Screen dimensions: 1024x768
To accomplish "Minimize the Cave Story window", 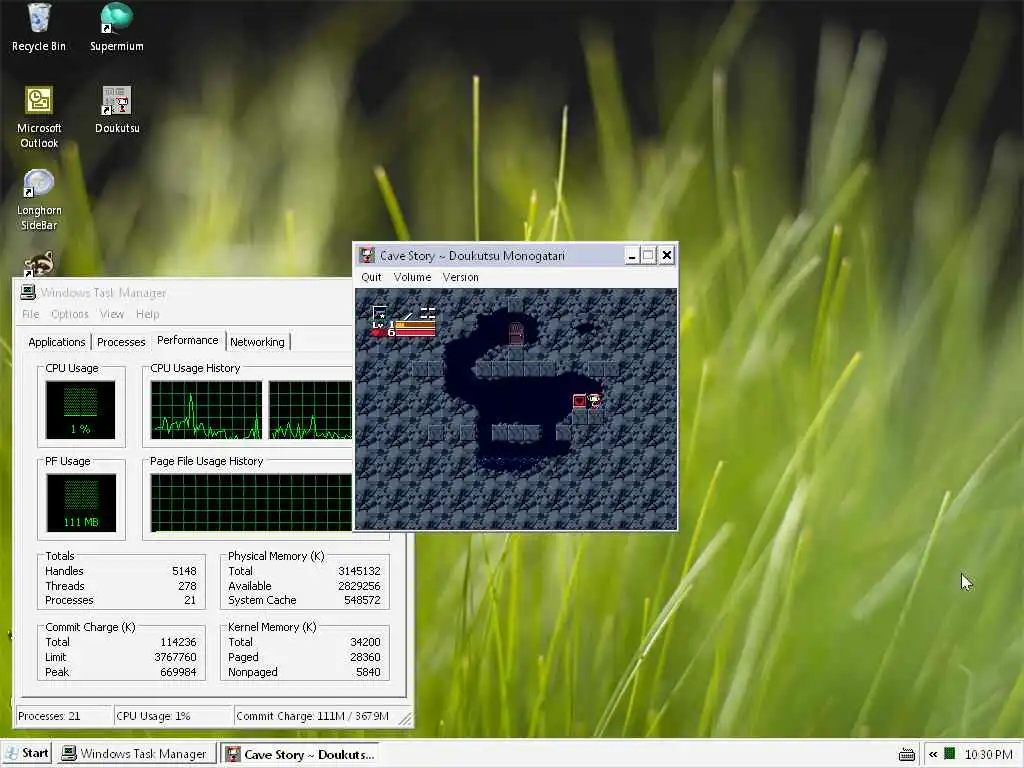I will point(632,255).
